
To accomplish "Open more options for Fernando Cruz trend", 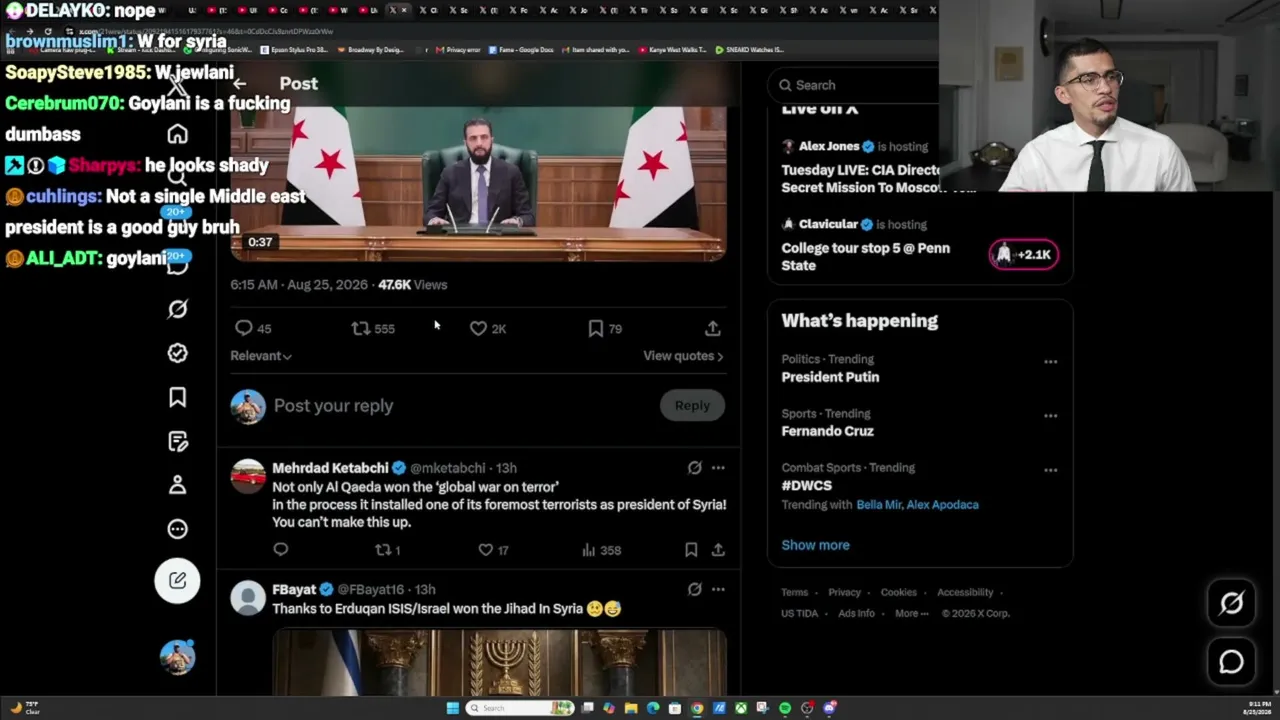I will pos(1050,416).
